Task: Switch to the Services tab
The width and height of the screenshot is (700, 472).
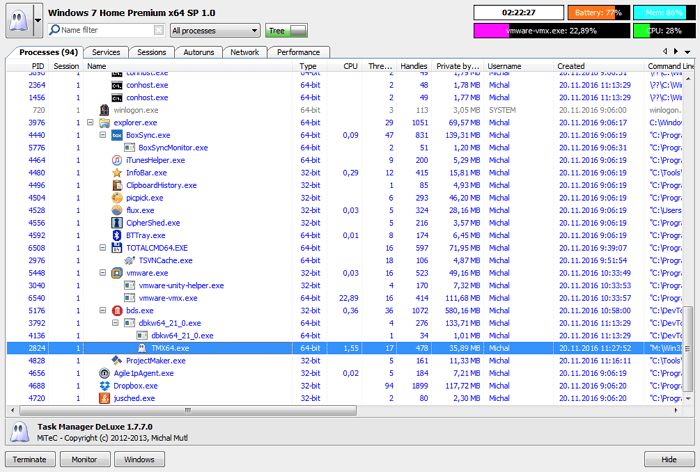Action: point(106,52)
